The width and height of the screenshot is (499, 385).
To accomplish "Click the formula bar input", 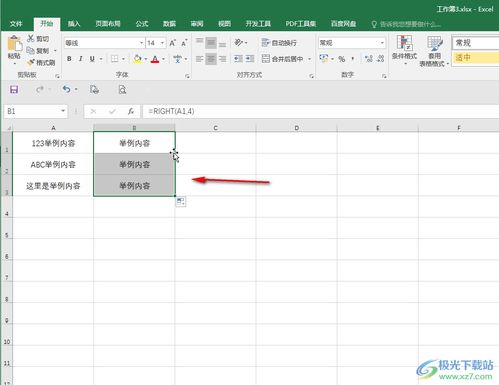I will (x=321, y=111).
